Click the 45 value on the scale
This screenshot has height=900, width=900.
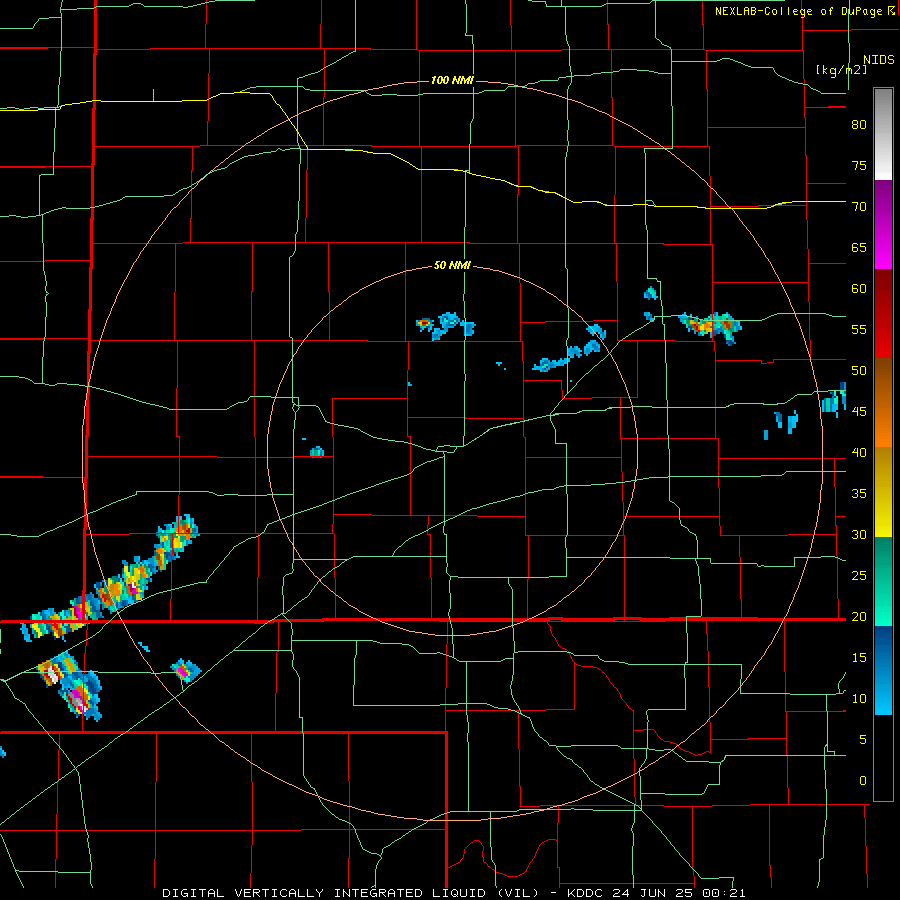point(859,412)
